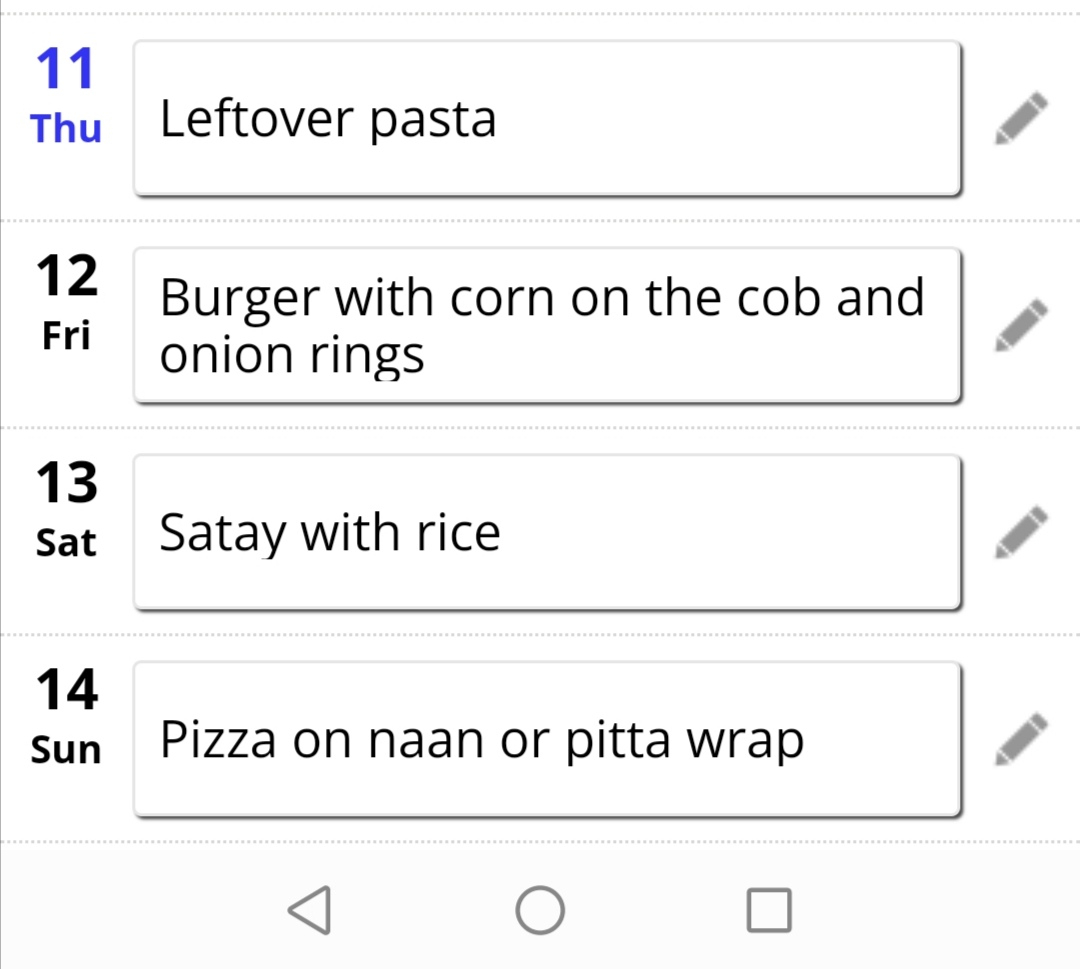This screenshot has width=1080, height=969.
Task: Tap pencil icon beside Burger with corn meal
Action: [x=1021, y=325]
